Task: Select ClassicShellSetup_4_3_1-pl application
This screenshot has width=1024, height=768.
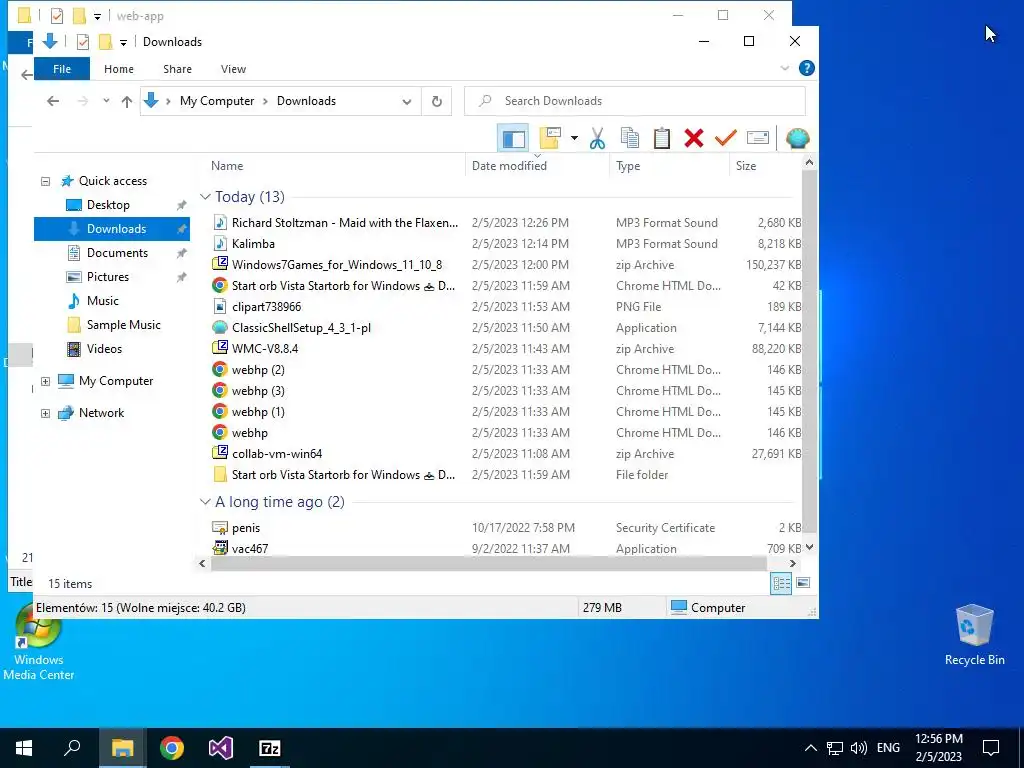Action: click(301, 328)
